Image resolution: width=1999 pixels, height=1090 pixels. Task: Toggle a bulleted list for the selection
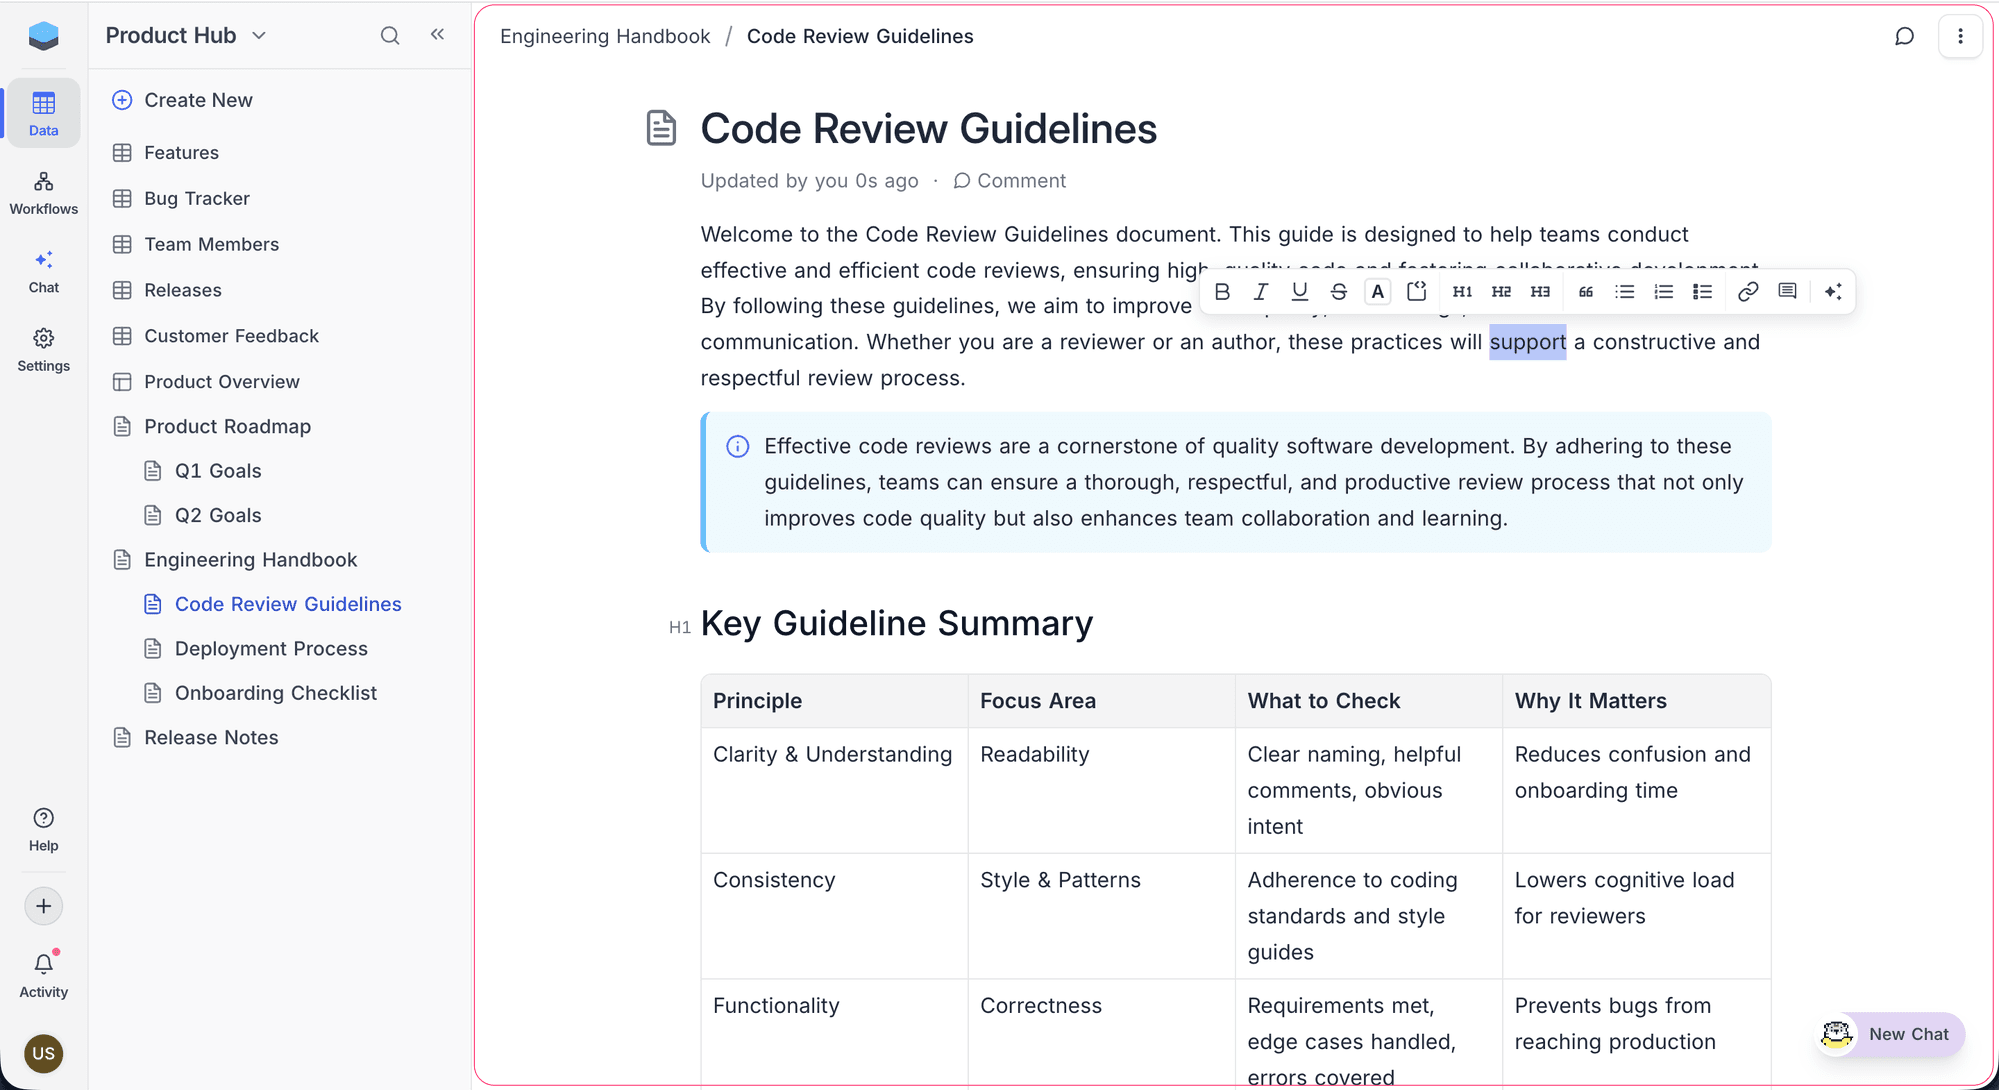[1624, 291]
